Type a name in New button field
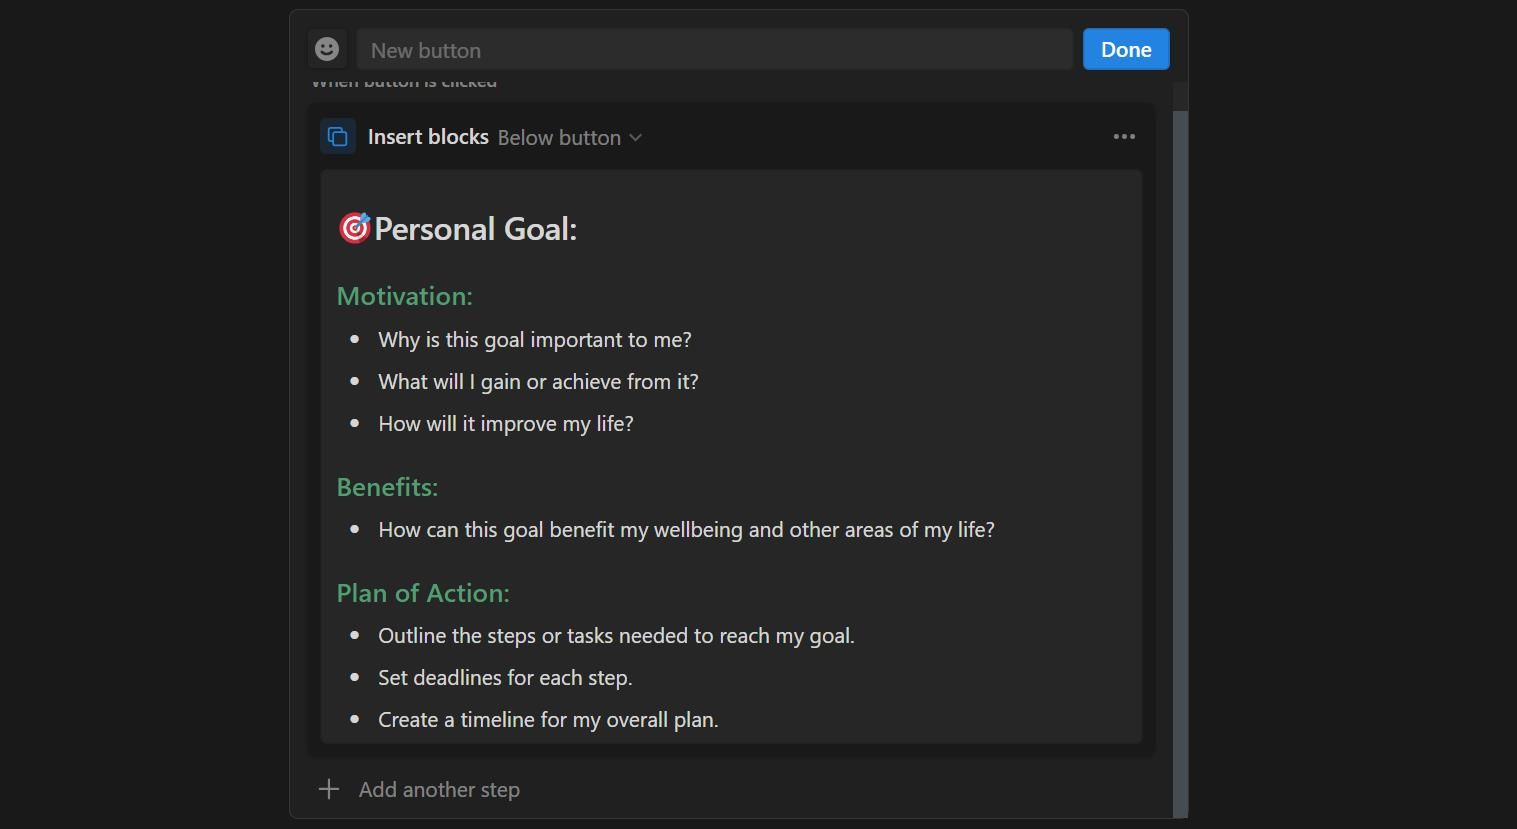Viewport: 1517px width, 829px height. point(714,50)
